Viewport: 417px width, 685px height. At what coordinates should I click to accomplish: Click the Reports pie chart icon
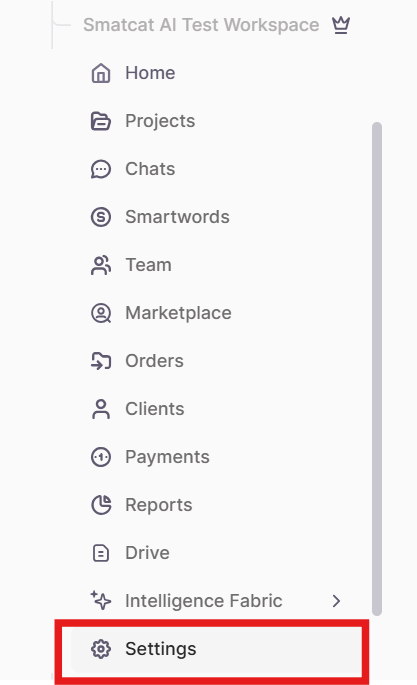tap(101, 505)
